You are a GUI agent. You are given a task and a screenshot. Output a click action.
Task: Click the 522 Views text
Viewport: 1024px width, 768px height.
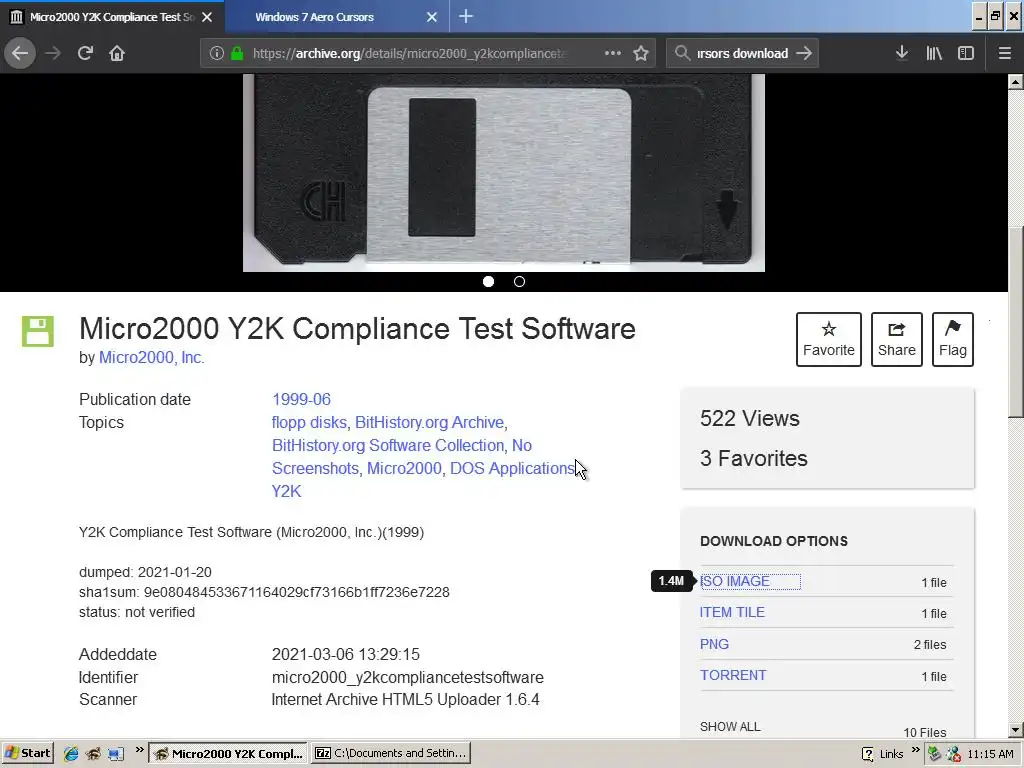(750, 419)
